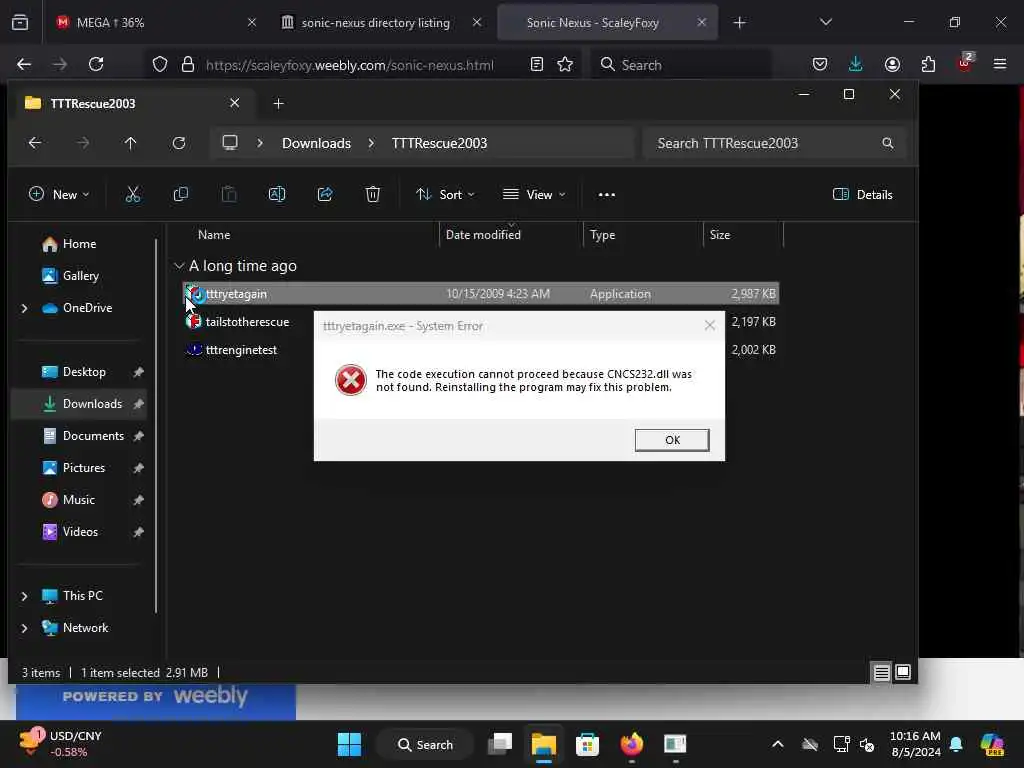Expand the This PC tree node
1024x768 pixels.
[x=25, y=596]
